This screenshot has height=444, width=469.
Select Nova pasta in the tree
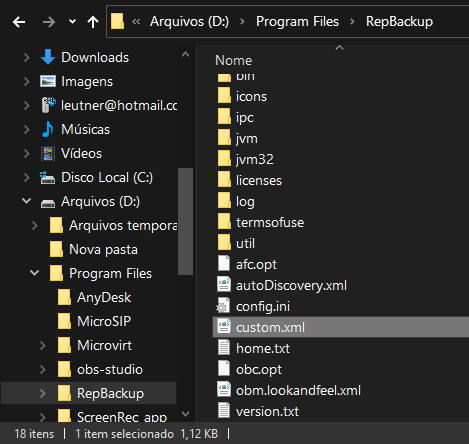click(103, 249)
